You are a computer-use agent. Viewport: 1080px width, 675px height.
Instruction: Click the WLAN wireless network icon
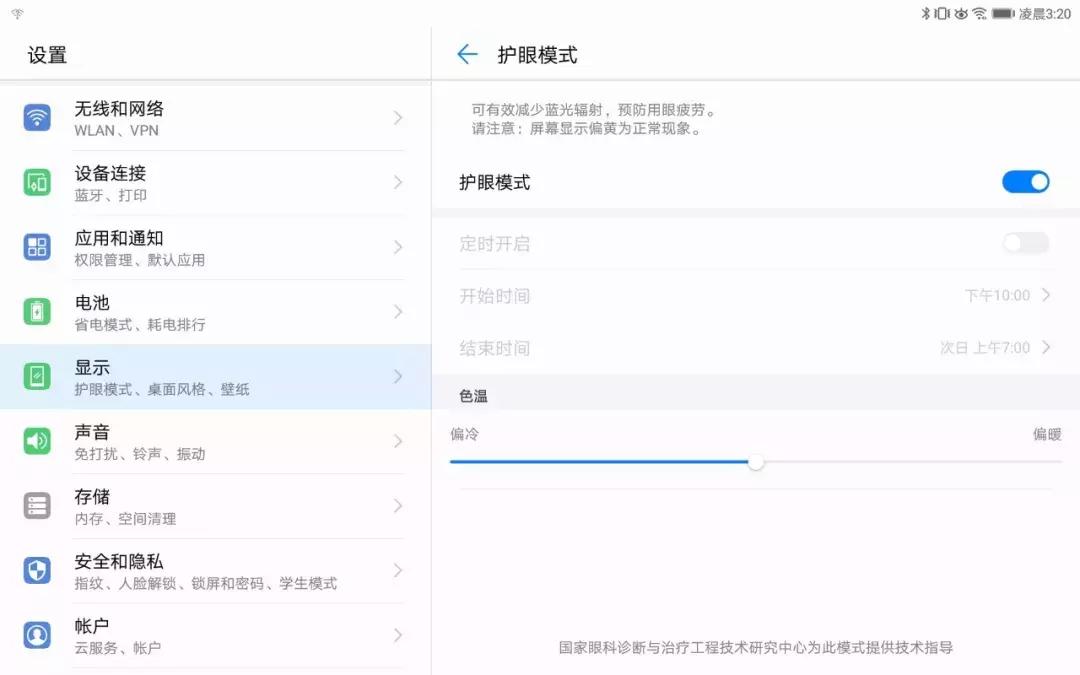[x=37, y=117]
